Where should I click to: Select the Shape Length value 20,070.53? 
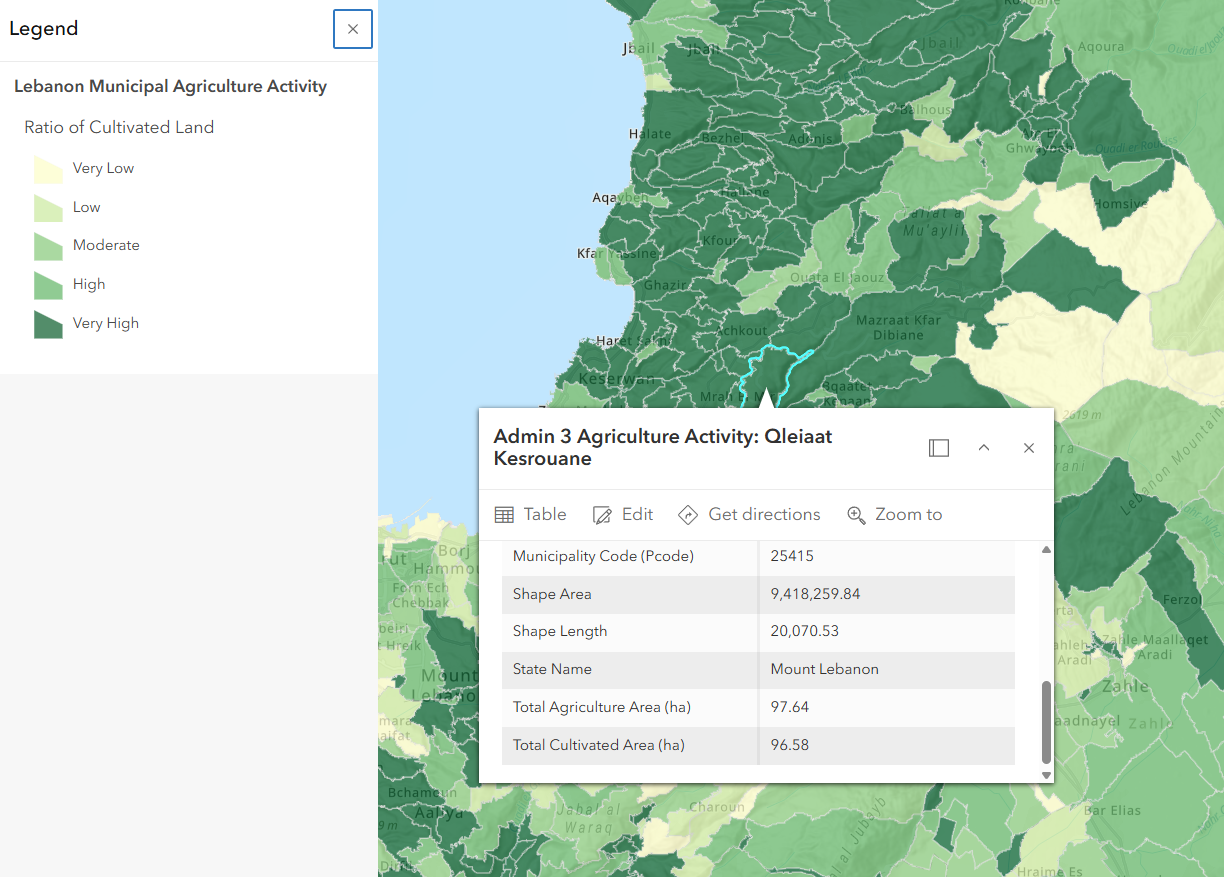[804, 631]
